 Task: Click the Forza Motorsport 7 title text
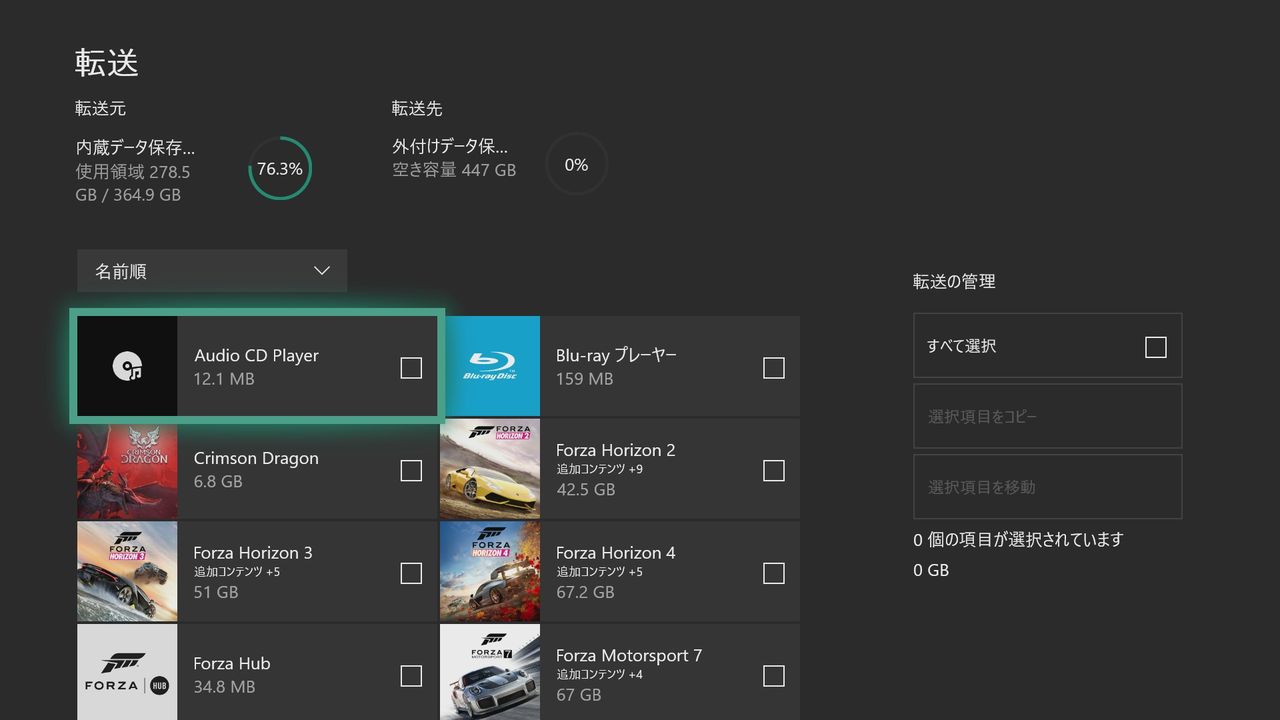629,656
